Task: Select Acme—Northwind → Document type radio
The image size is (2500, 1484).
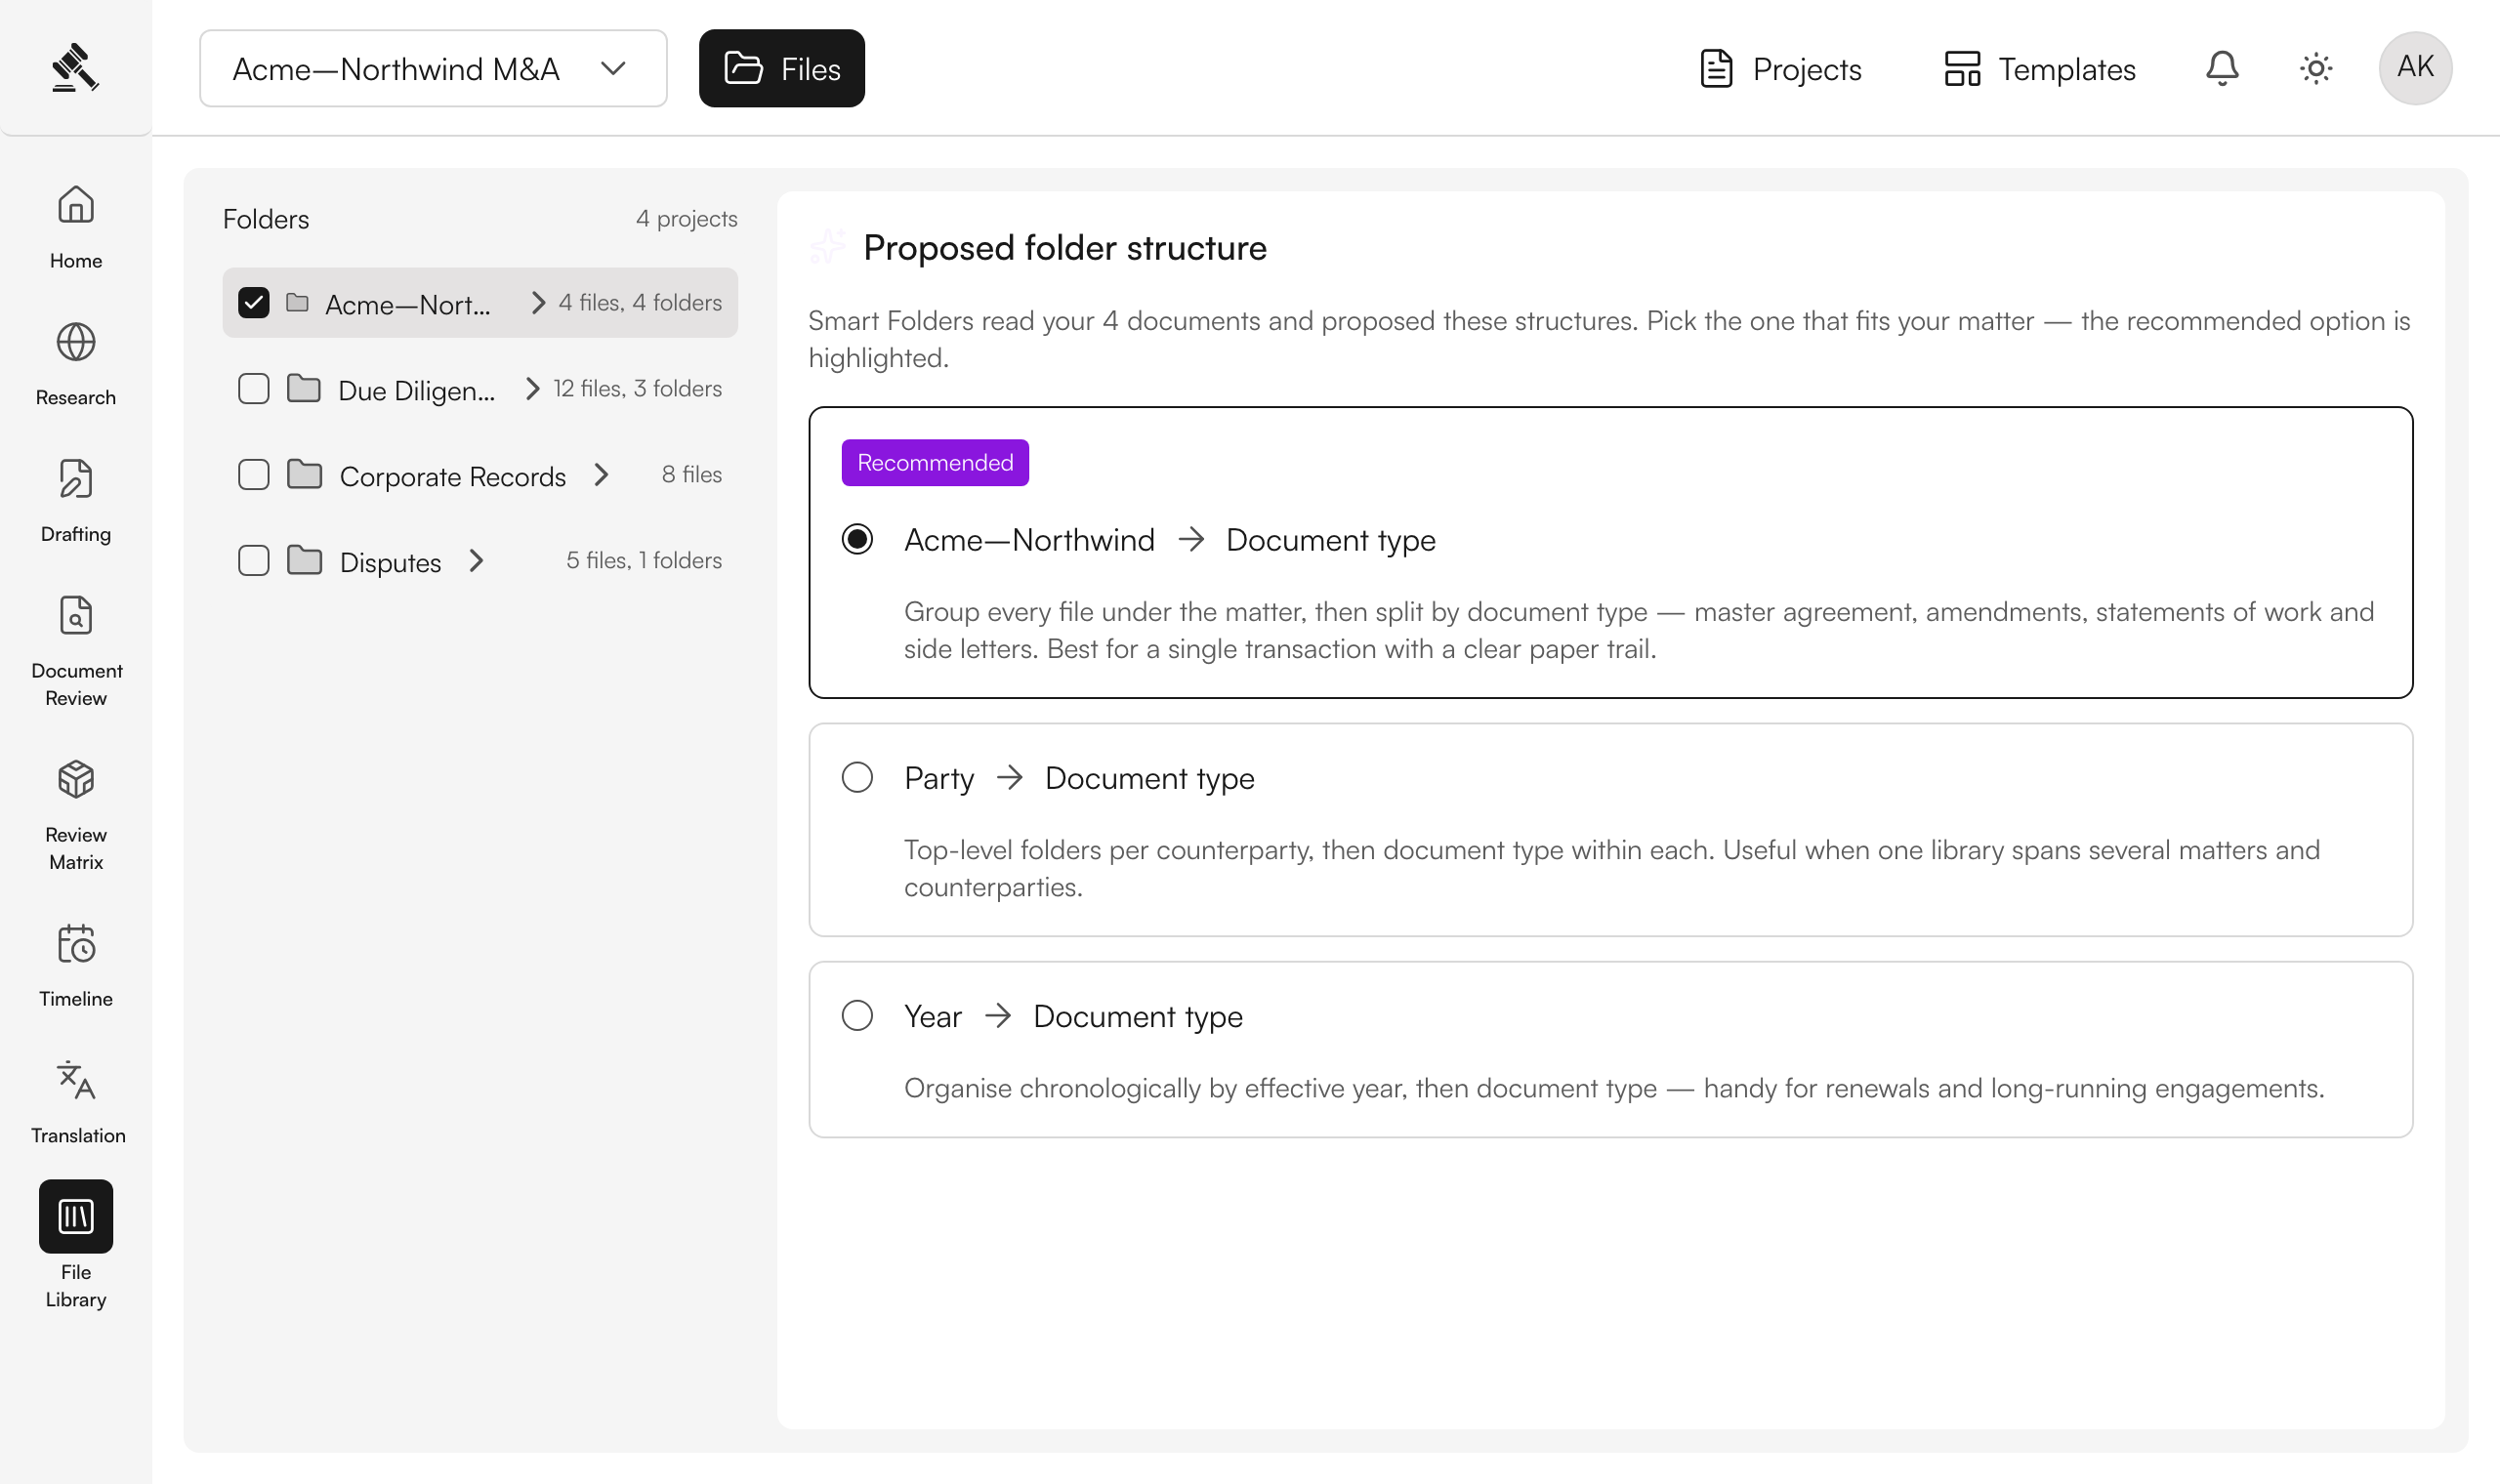Action: pyautogui.click(x=857, y=539)
